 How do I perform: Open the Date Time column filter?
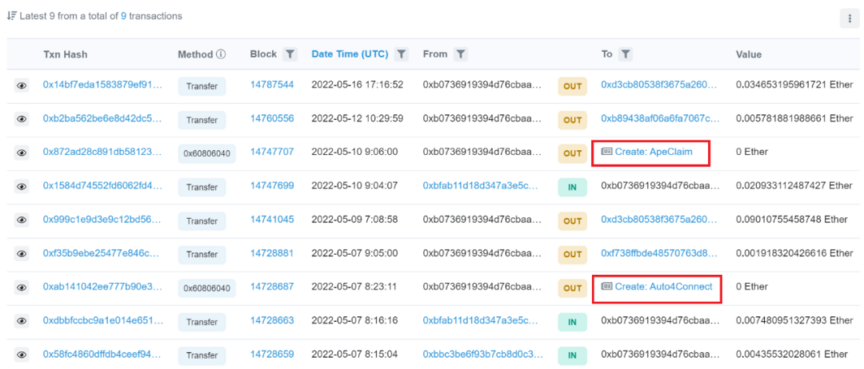click(402, 54)
